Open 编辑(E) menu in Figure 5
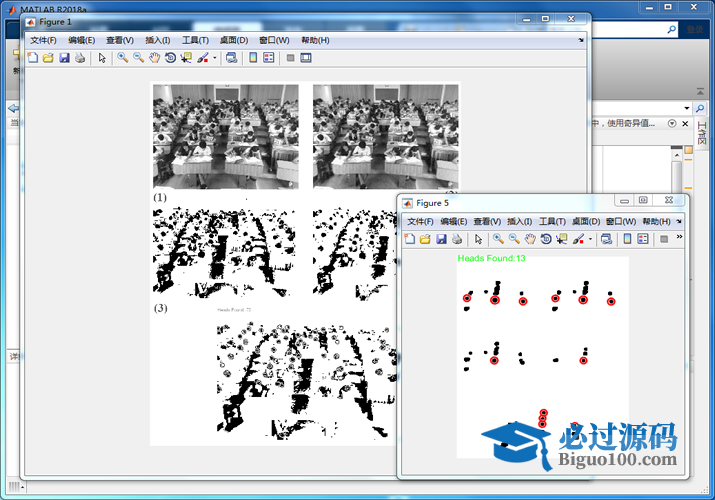715x500 pixels. coord(454,222)
